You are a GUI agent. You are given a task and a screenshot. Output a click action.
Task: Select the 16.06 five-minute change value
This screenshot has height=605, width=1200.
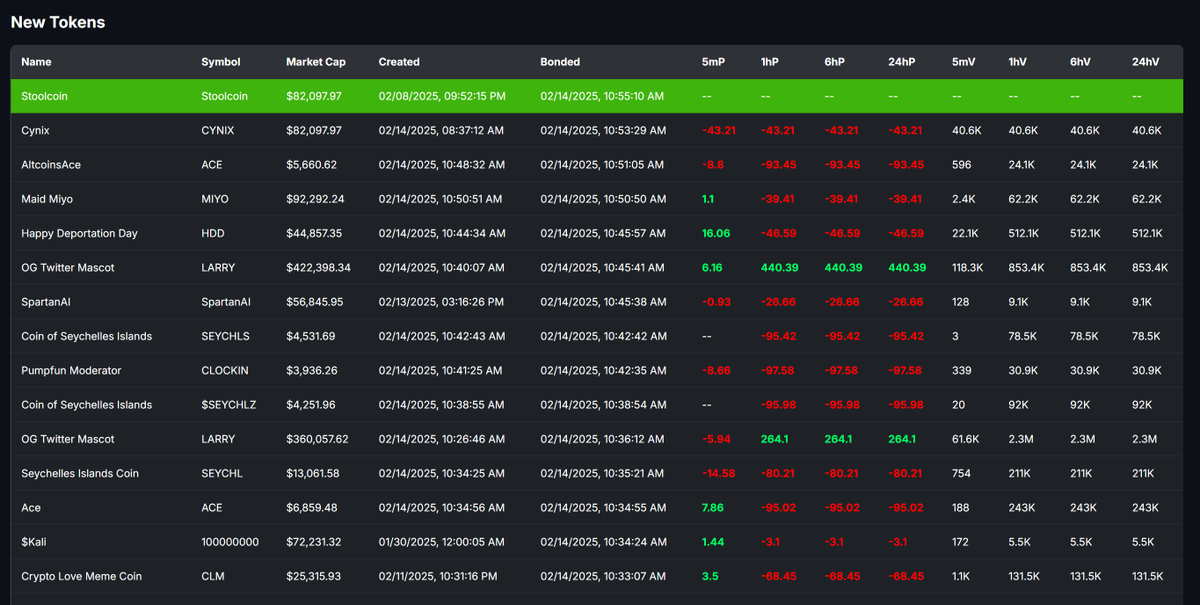point(716,233)
